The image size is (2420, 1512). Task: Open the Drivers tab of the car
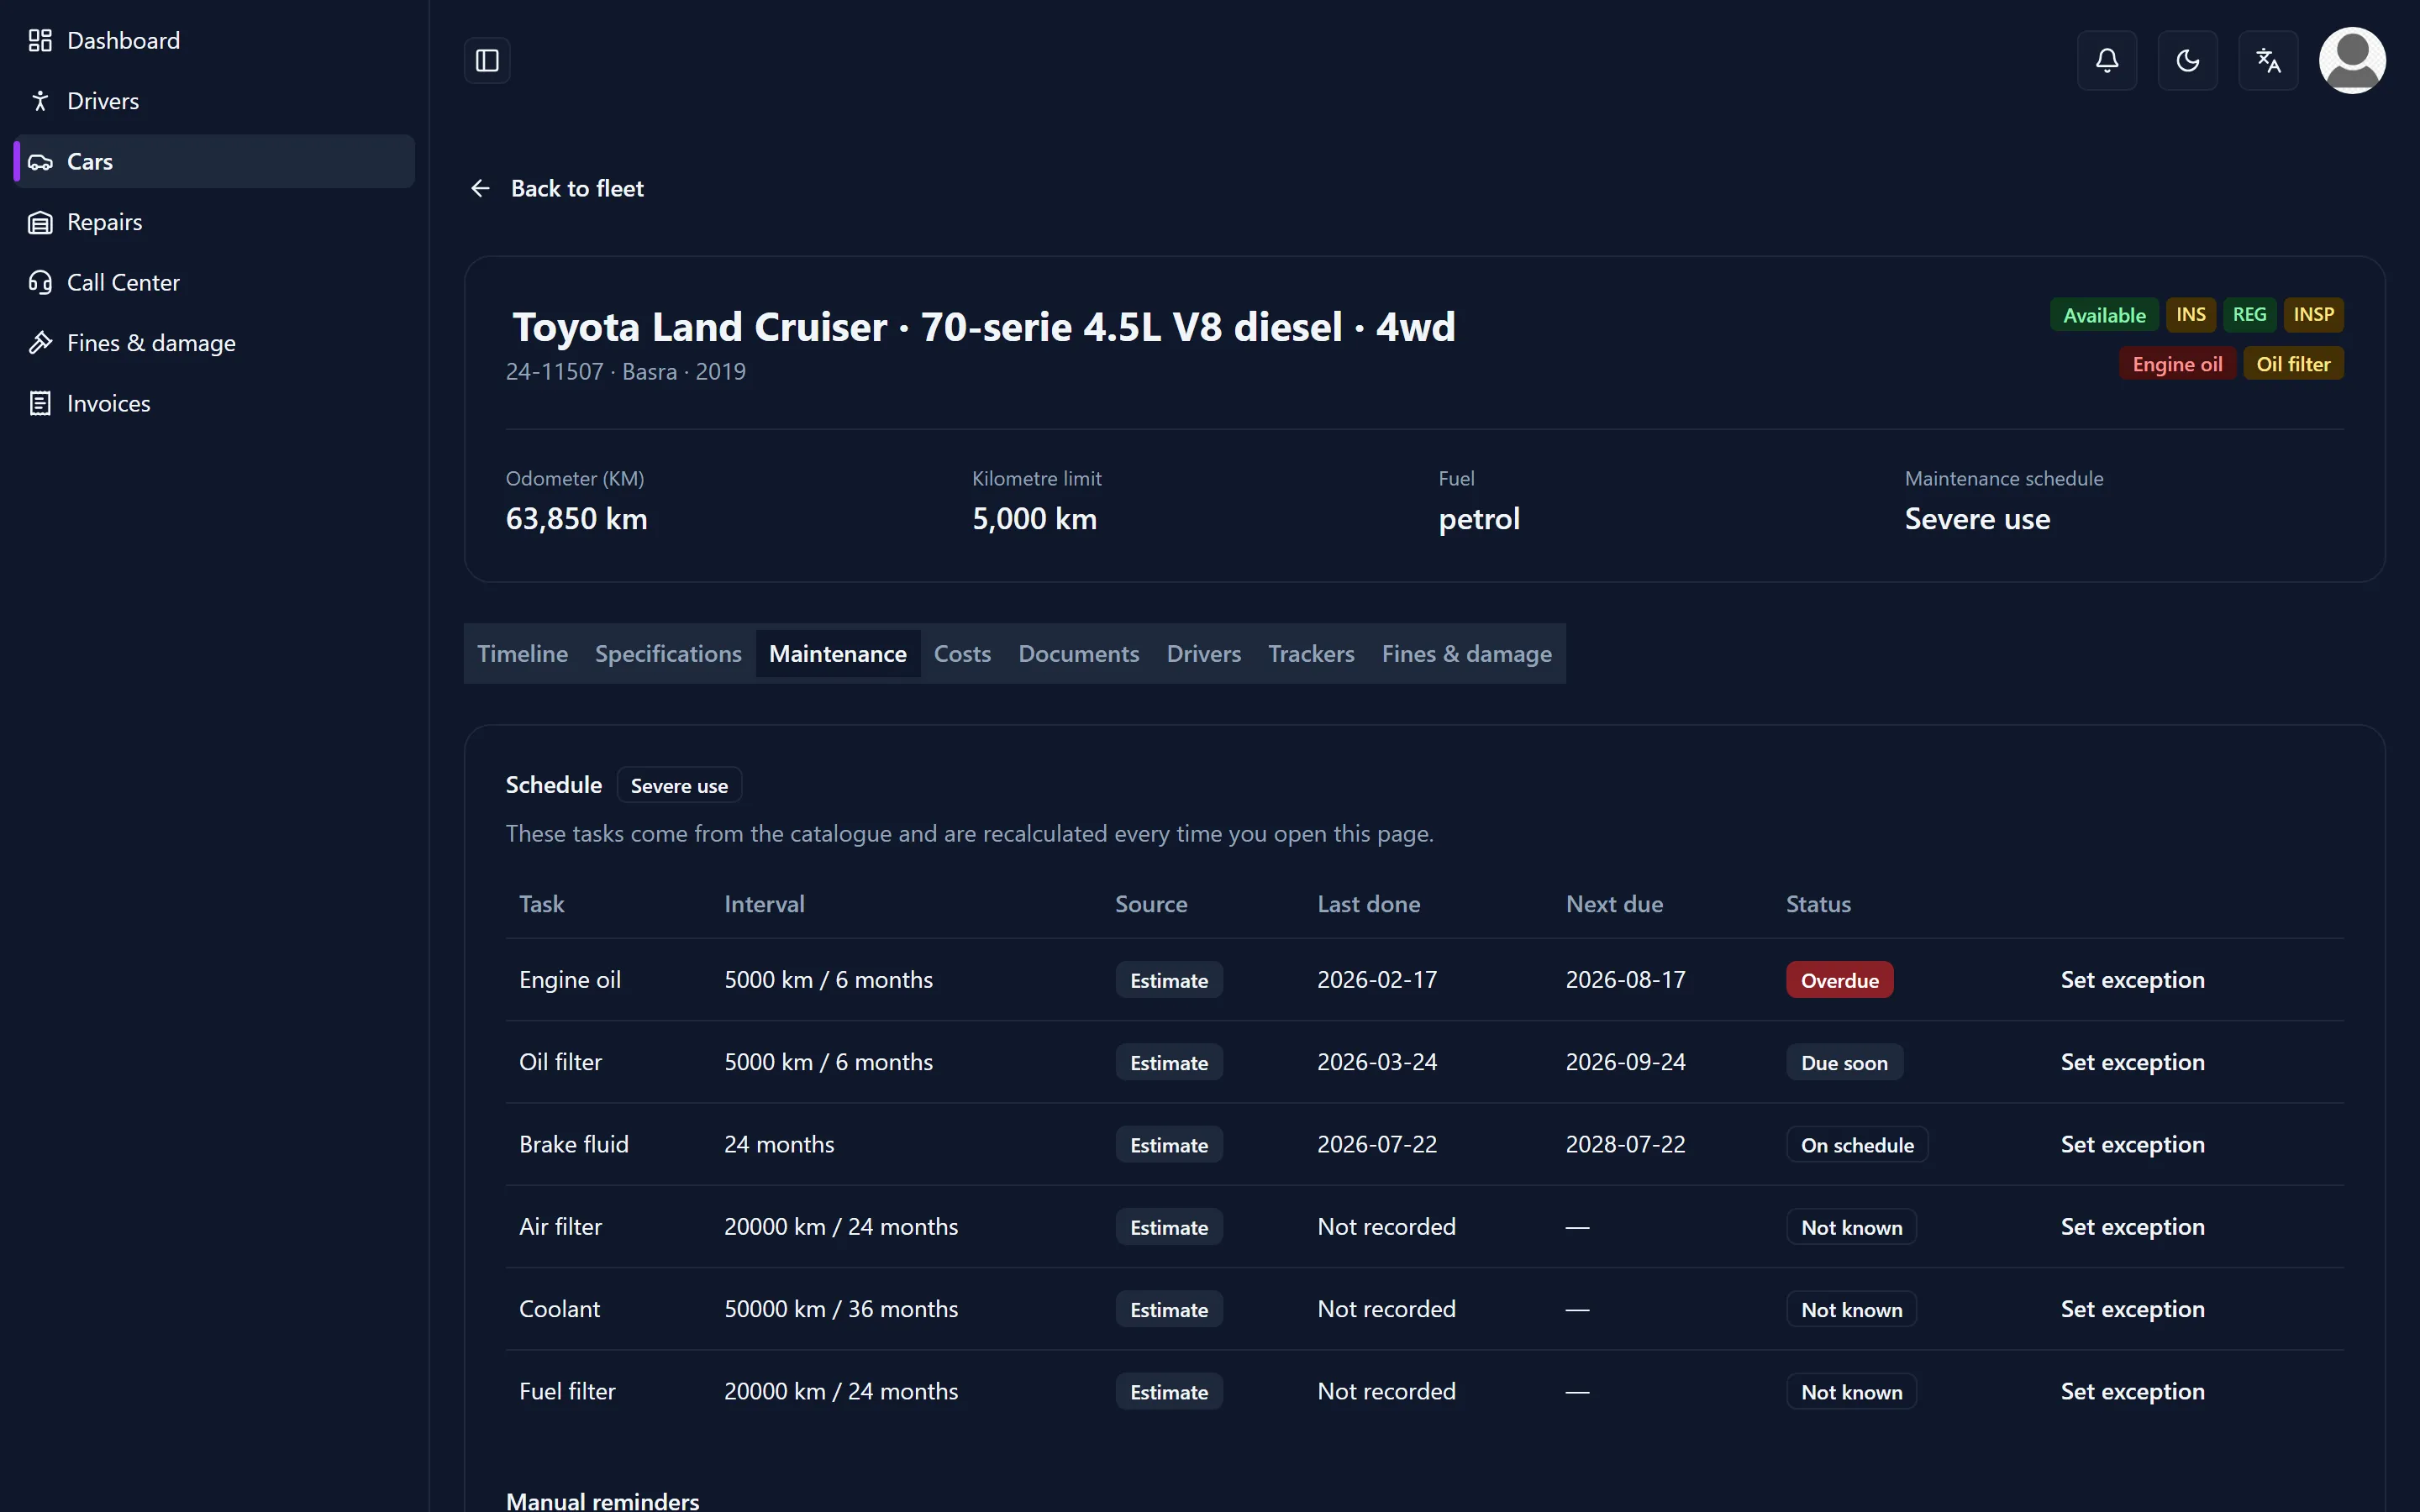click(1203, 654)
